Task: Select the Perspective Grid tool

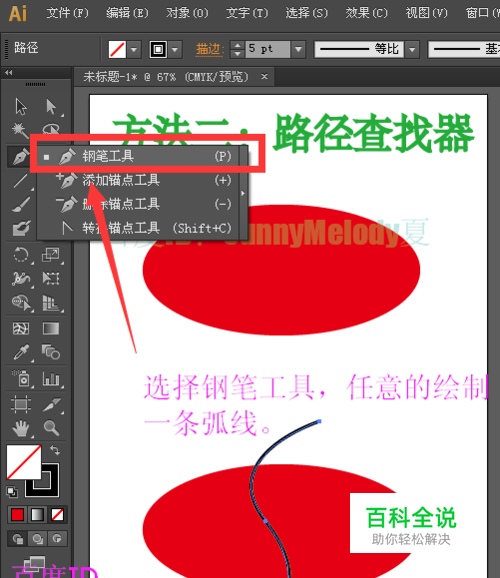Action: pyautogui.click(x=51, y=303)
